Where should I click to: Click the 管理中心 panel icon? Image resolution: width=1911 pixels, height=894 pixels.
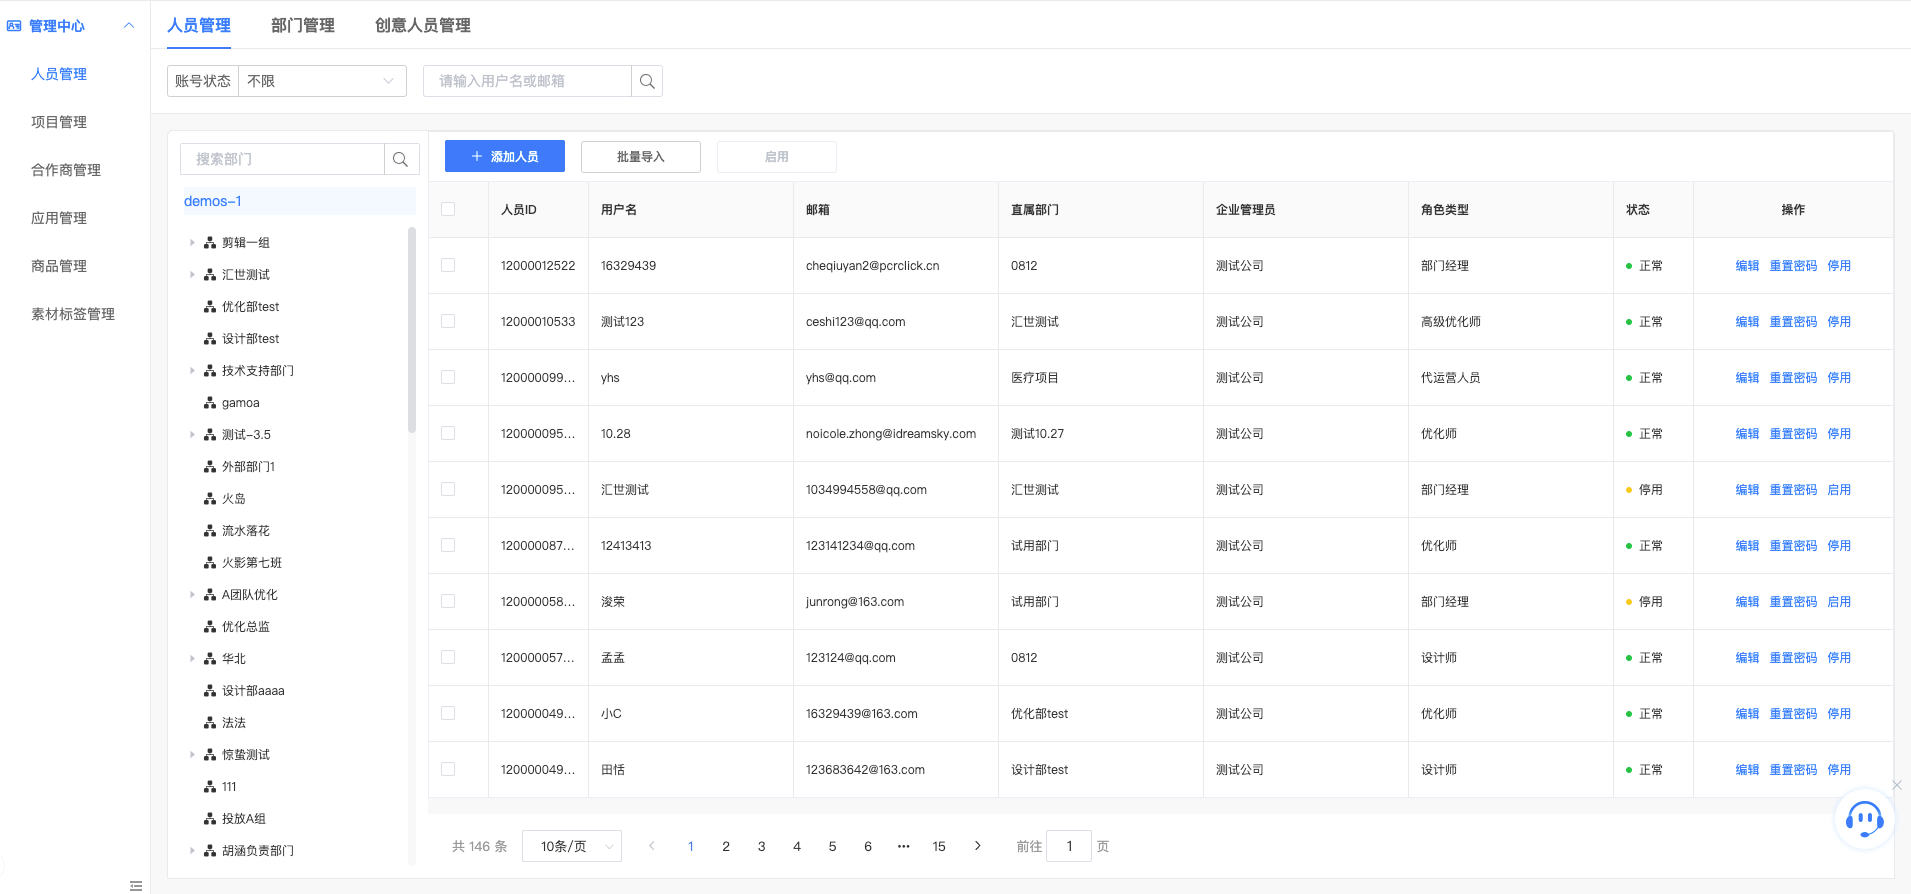(x=14, y=26)
